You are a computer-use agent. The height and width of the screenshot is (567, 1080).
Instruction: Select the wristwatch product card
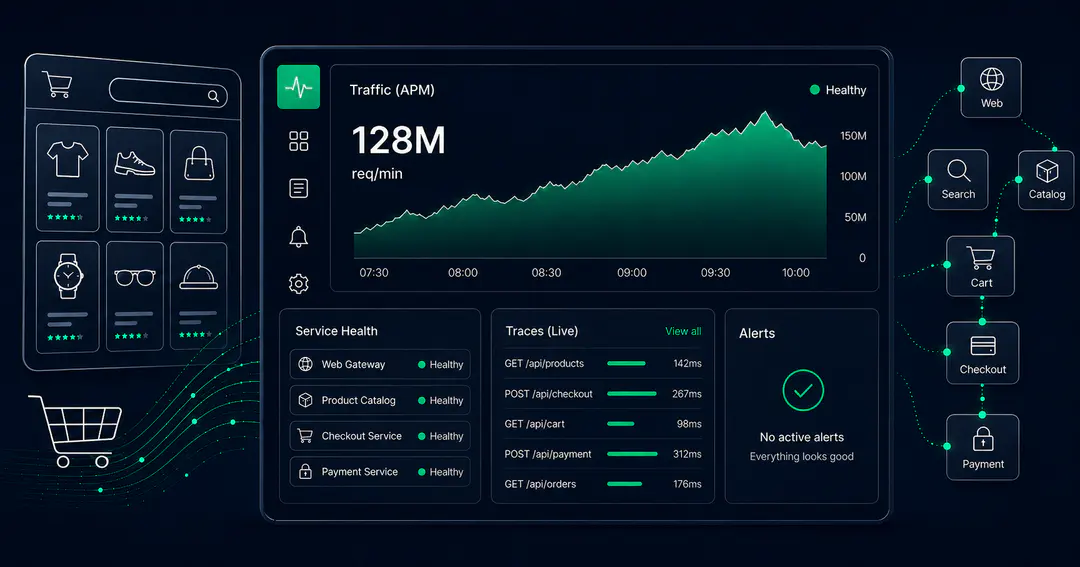click(68, 296)
